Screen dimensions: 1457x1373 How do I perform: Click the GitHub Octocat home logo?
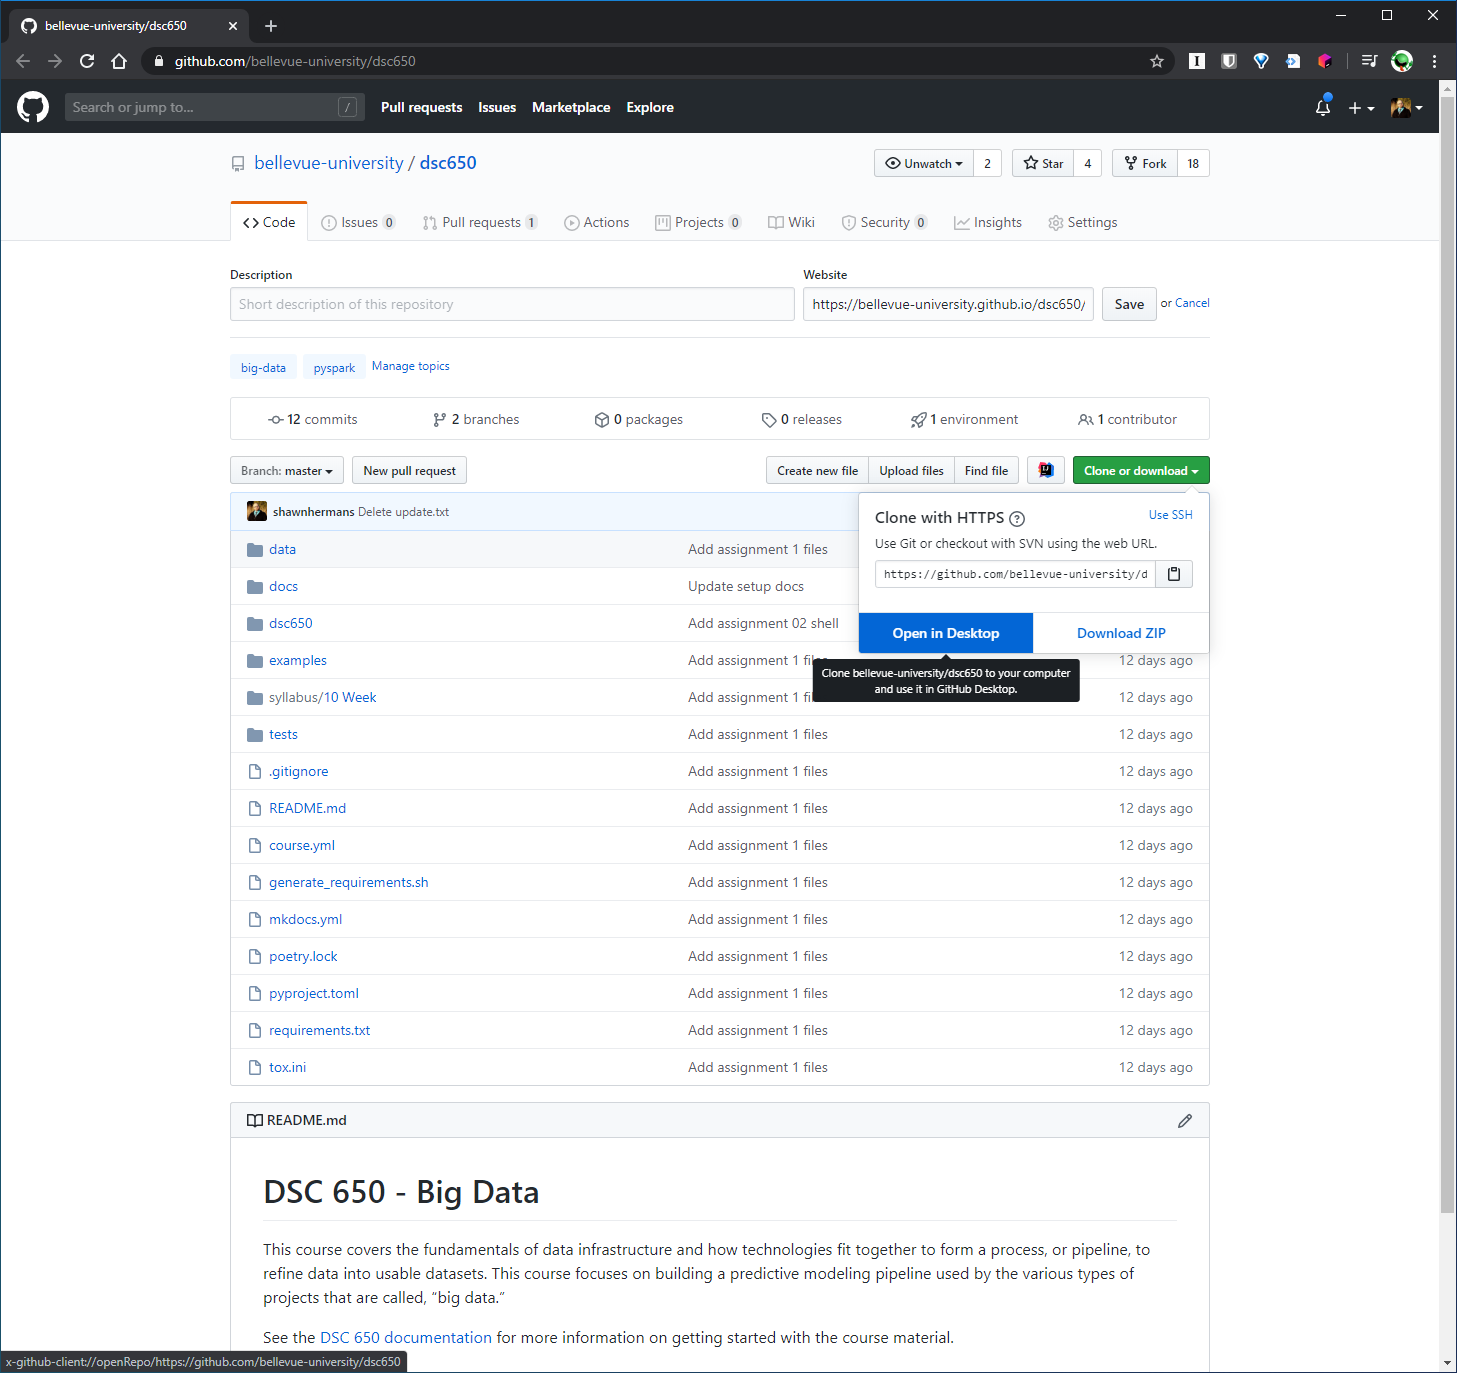click(33, 107)
